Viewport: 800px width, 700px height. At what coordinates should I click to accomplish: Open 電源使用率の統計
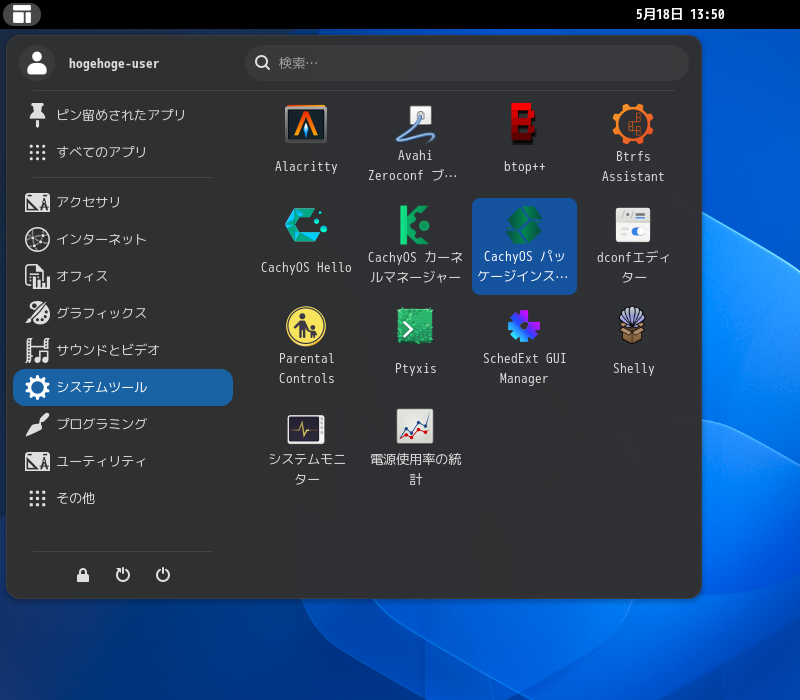tap(415, 447)
